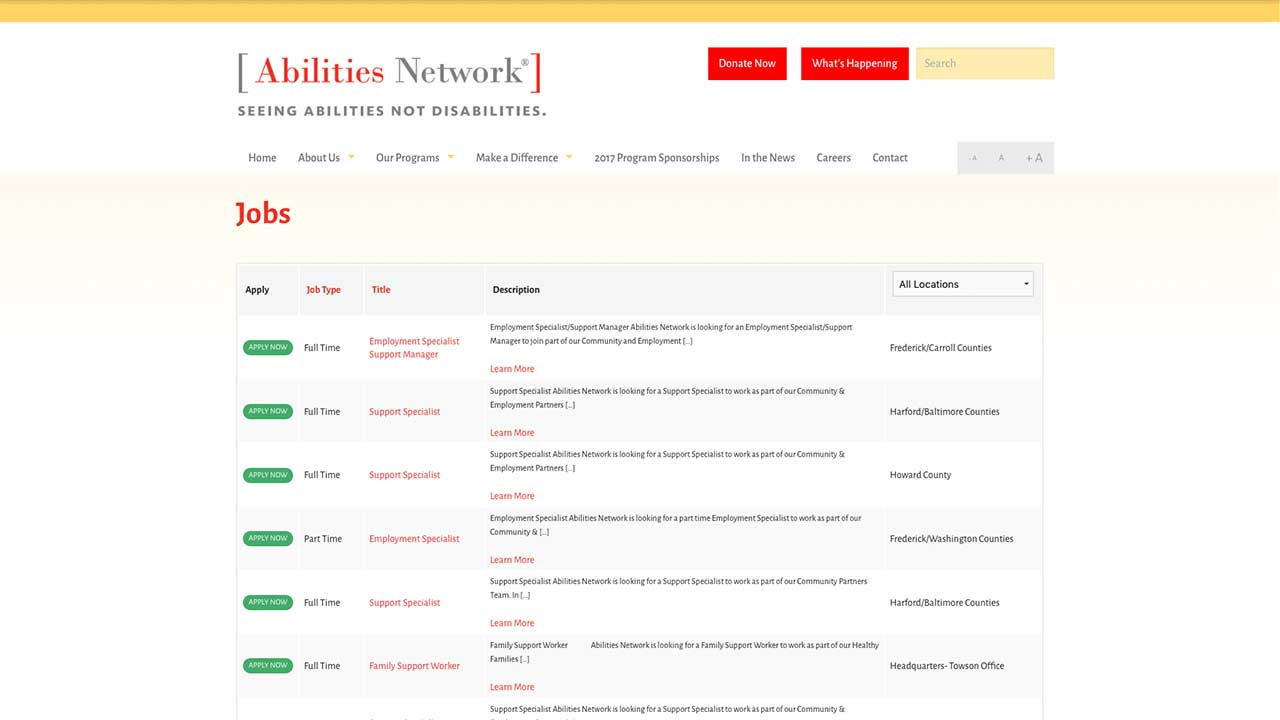Apply Now for Employment Specialist Support Manager

pyautogui.click(x=268, y=348)
